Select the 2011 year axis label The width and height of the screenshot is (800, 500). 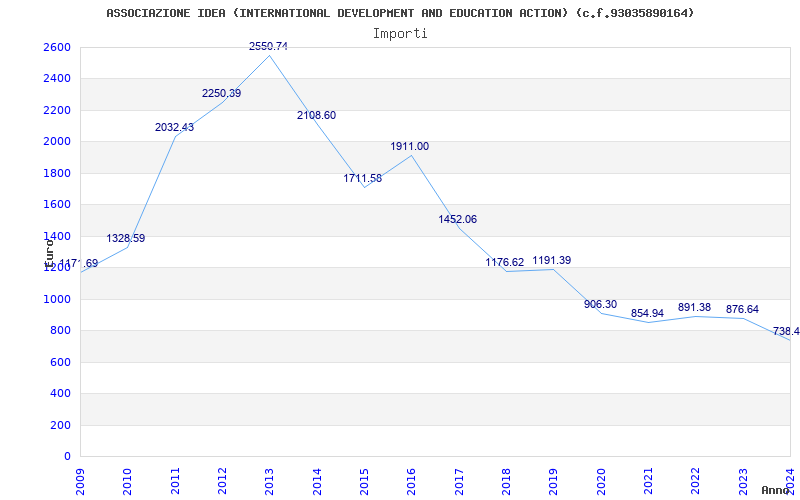[x=175, y=482]
